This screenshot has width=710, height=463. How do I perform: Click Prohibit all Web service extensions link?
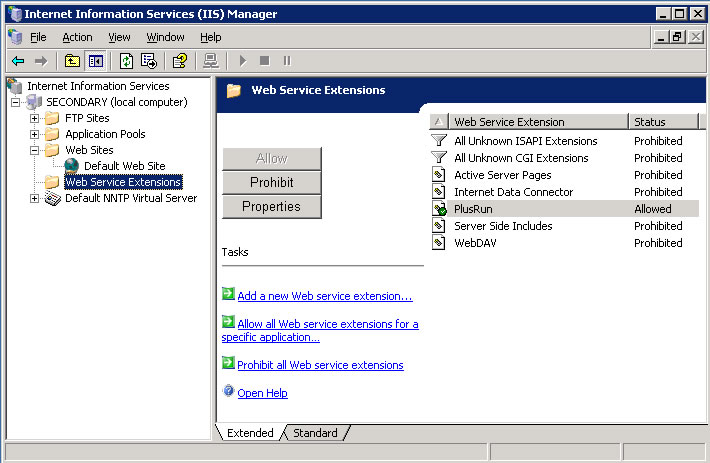point(320,365)
